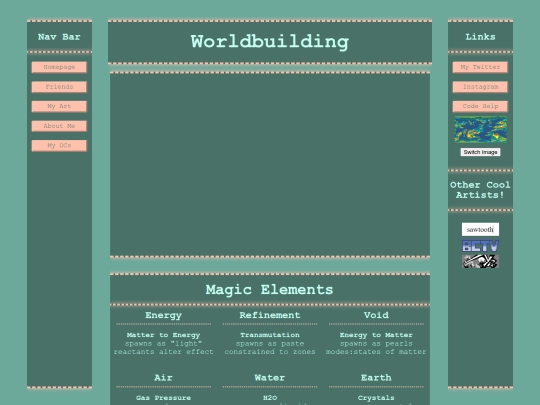The width and height of the screenshot is (540, 405).
Task: Open the Instagram link
Action: pyautogui.click(x=480, y=87)
